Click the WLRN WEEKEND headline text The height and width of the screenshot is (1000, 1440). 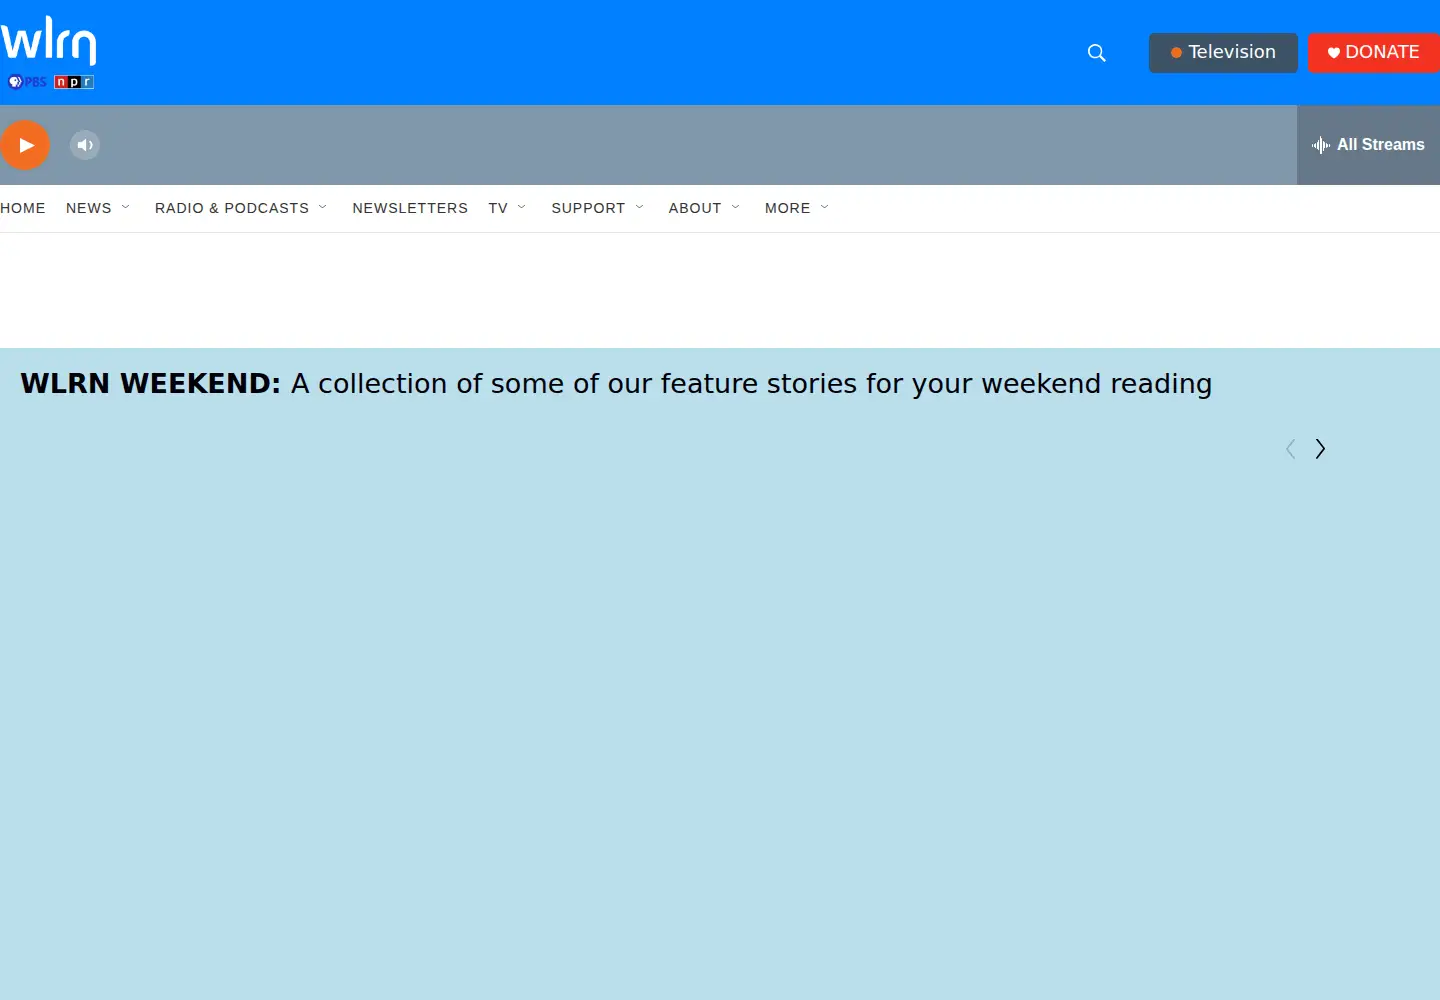pyautogui.click(x=616, y=384)
